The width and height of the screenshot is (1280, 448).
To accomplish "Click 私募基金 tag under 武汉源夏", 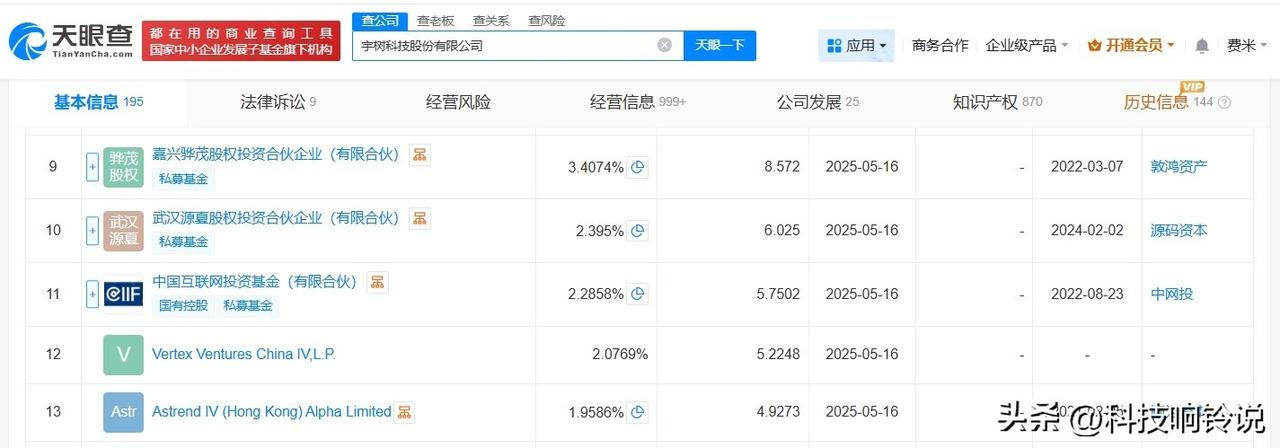I will [x=183, y=242].
